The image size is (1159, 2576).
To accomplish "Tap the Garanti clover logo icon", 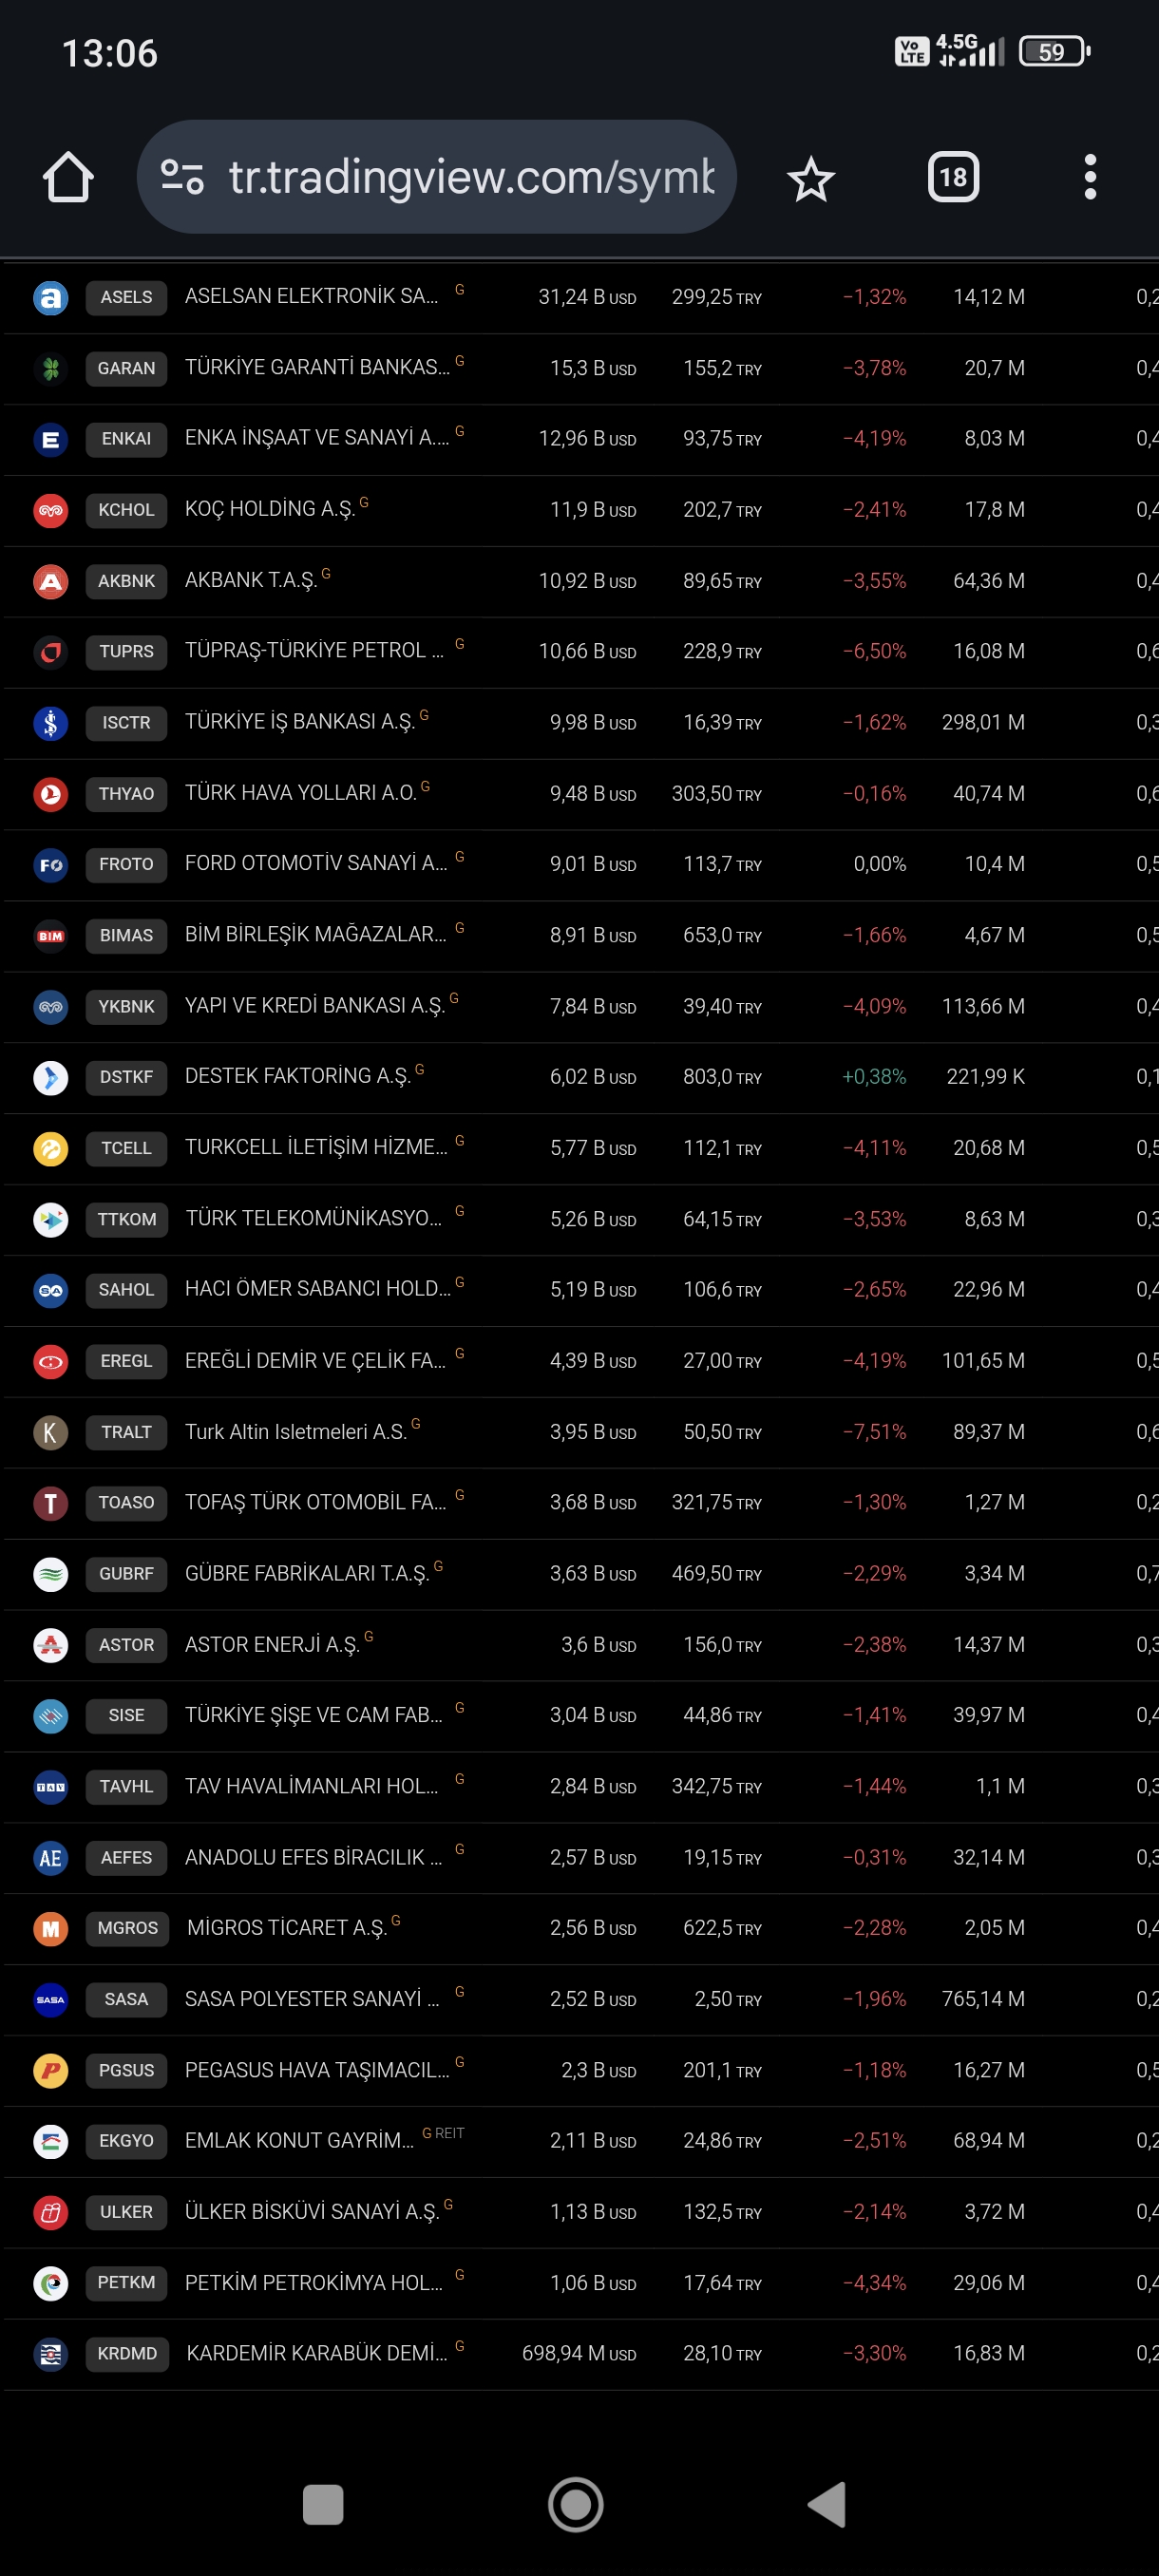I will [x=51, y=368].
